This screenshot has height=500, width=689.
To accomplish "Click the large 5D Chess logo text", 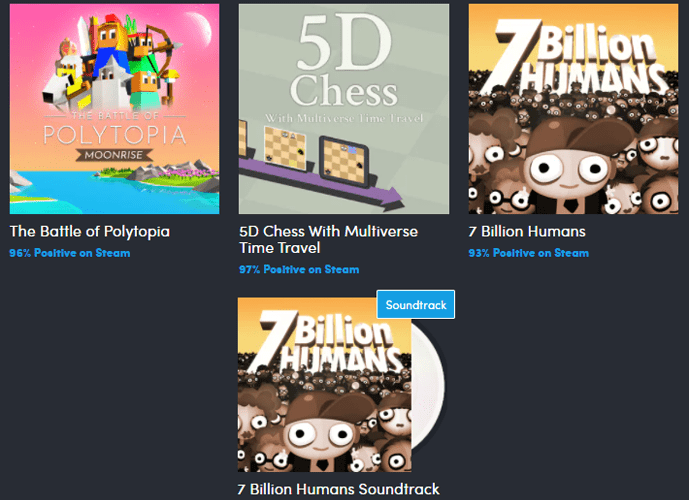I will pos(344,62).
